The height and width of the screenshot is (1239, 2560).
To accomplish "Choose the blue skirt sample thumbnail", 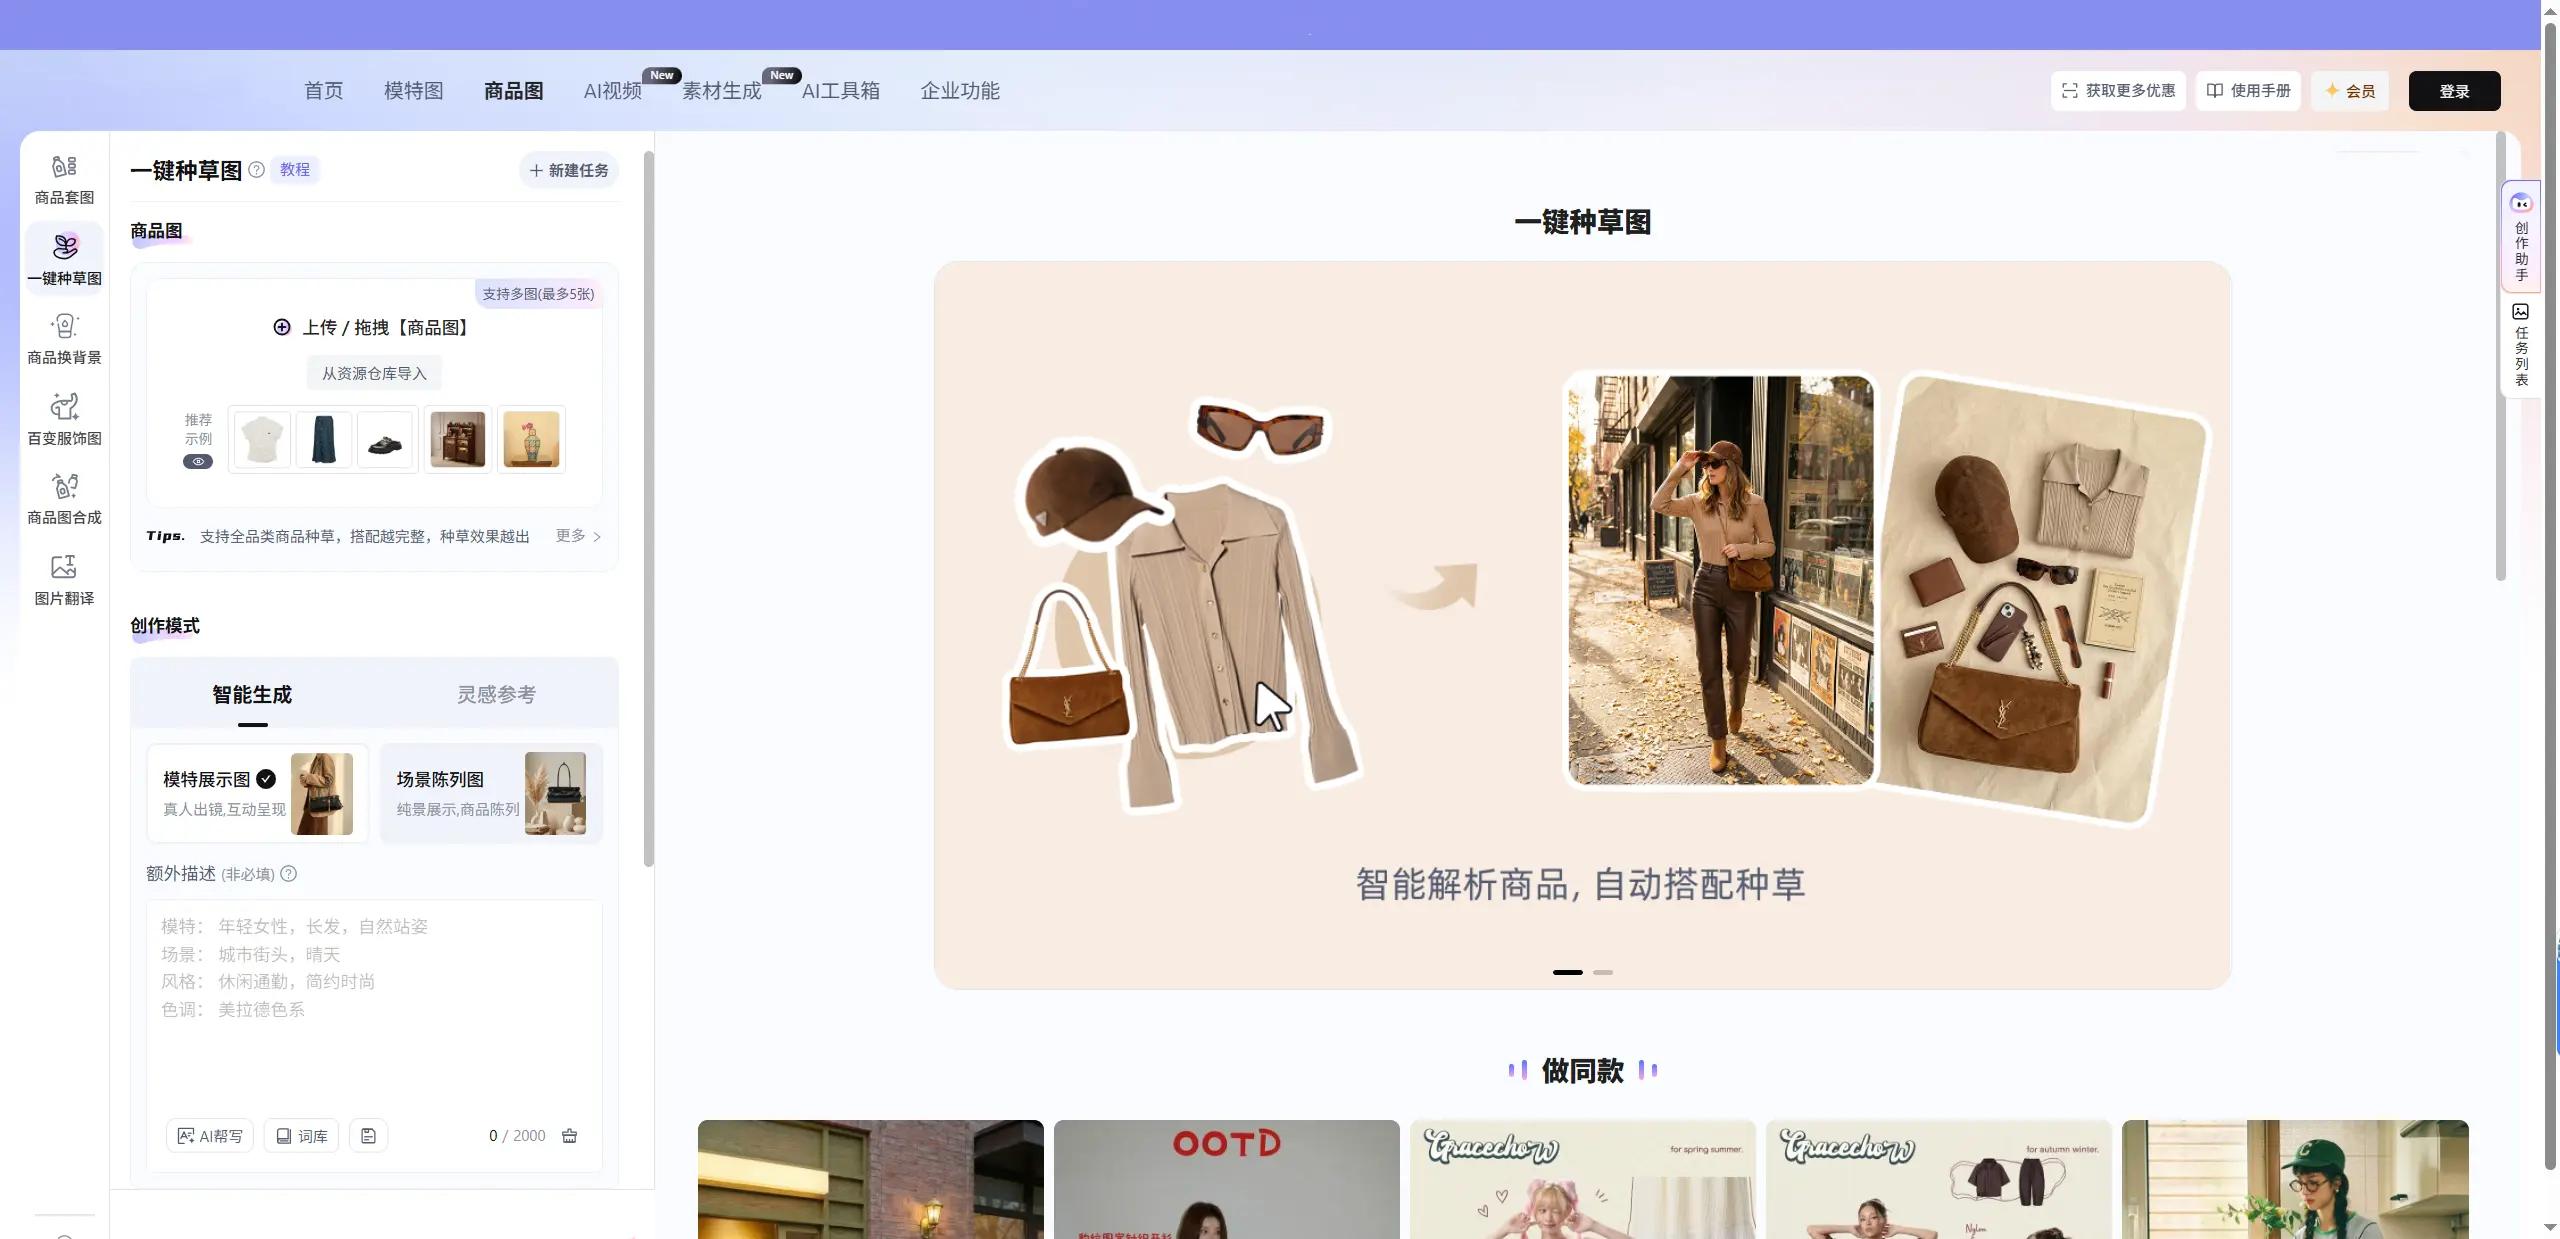I will (x=324, y=439).
